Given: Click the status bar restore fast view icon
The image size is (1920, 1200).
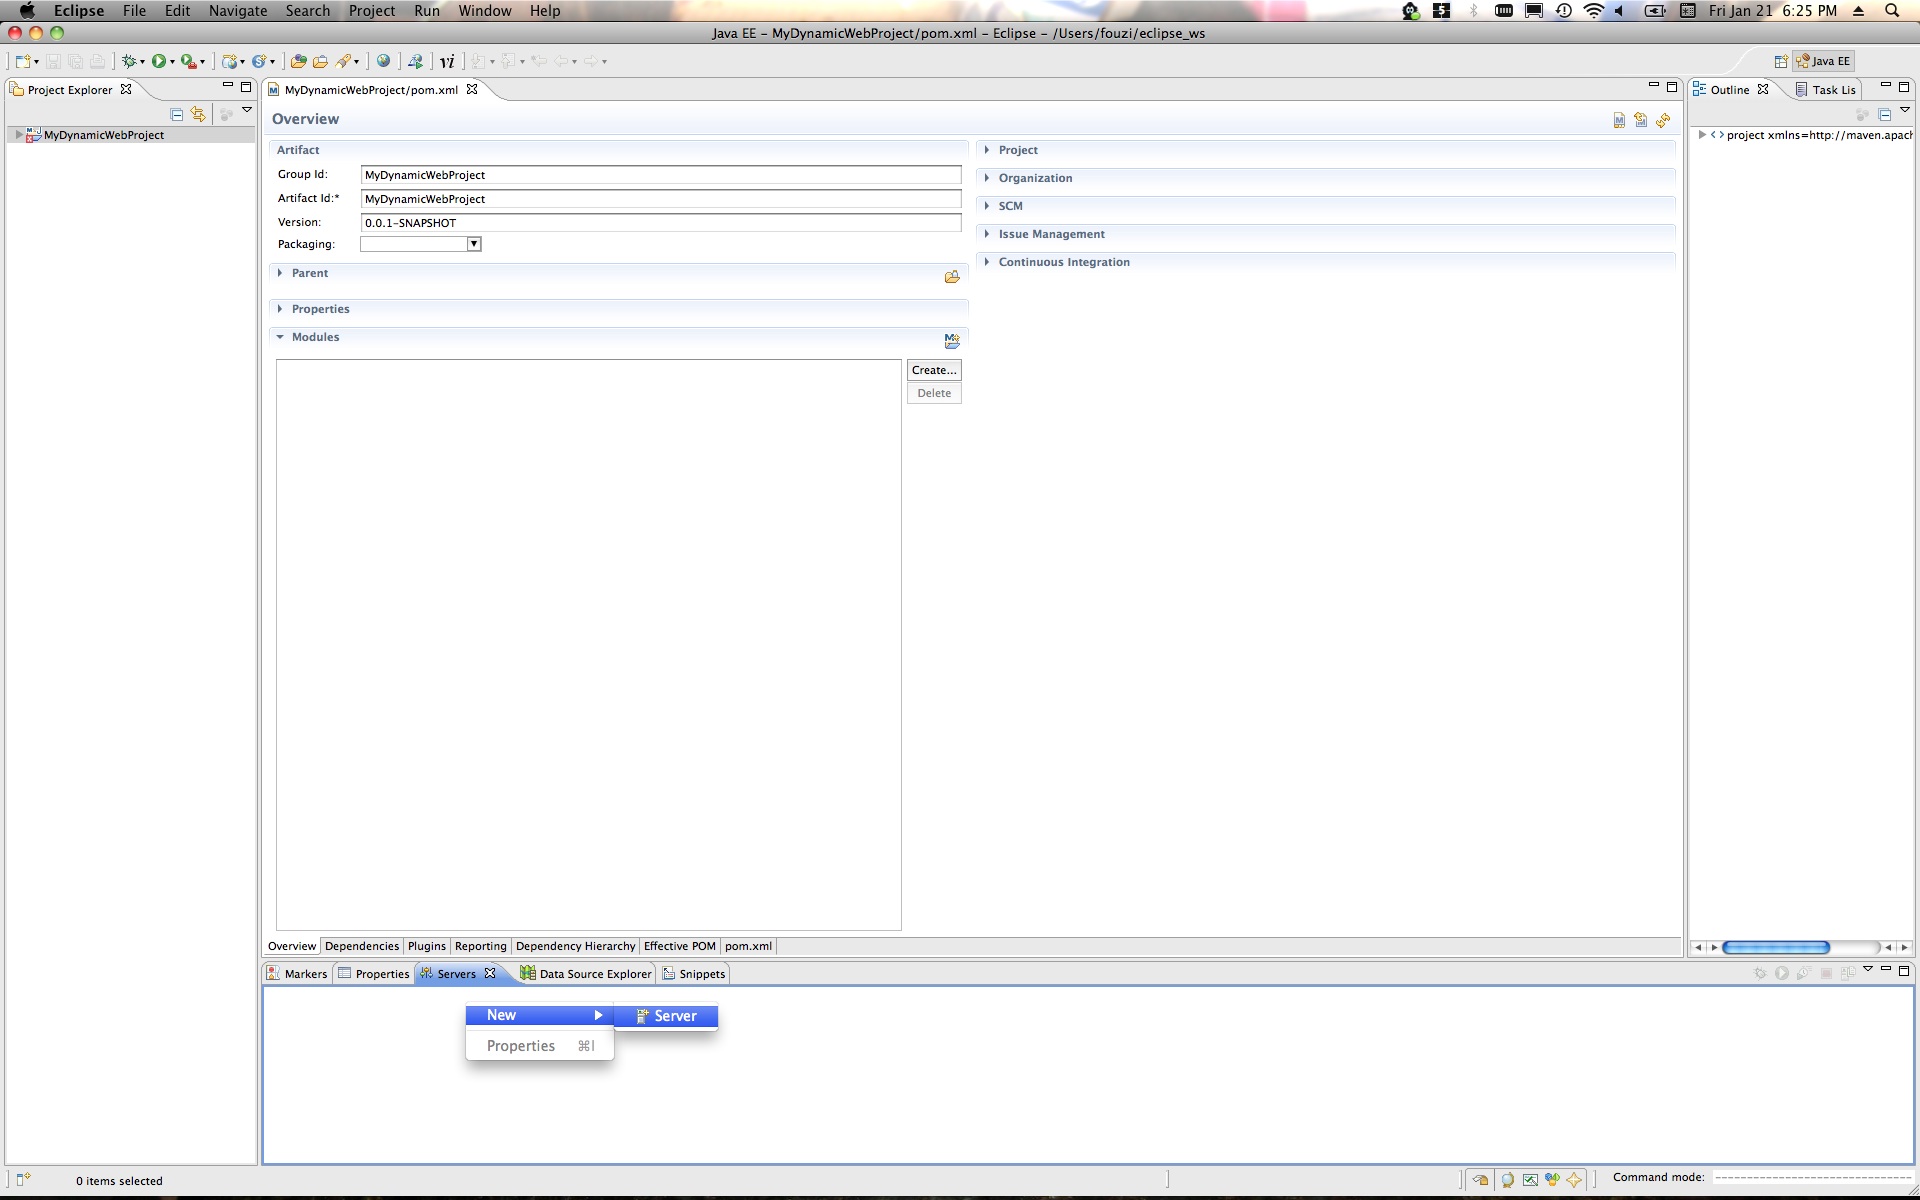Looking at the screenshot, I should click(22, 1180).
